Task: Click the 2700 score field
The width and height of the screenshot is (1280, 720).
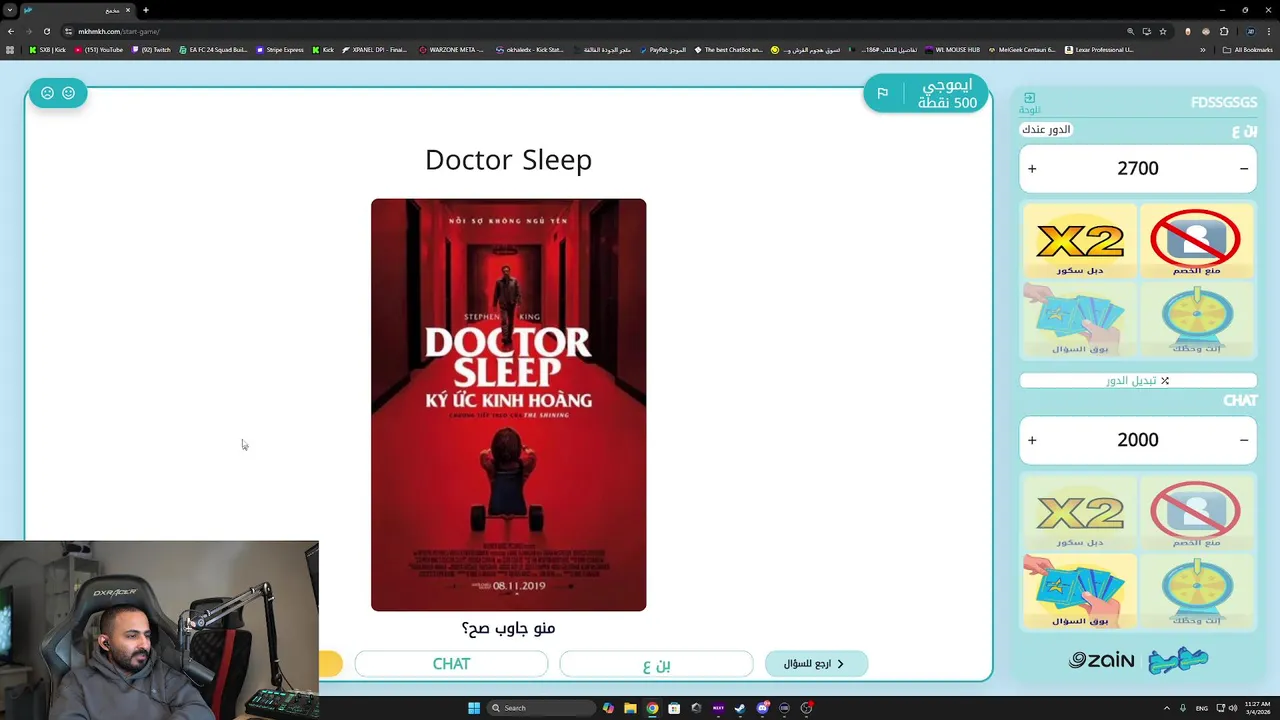Action: tap(1138, 169)
